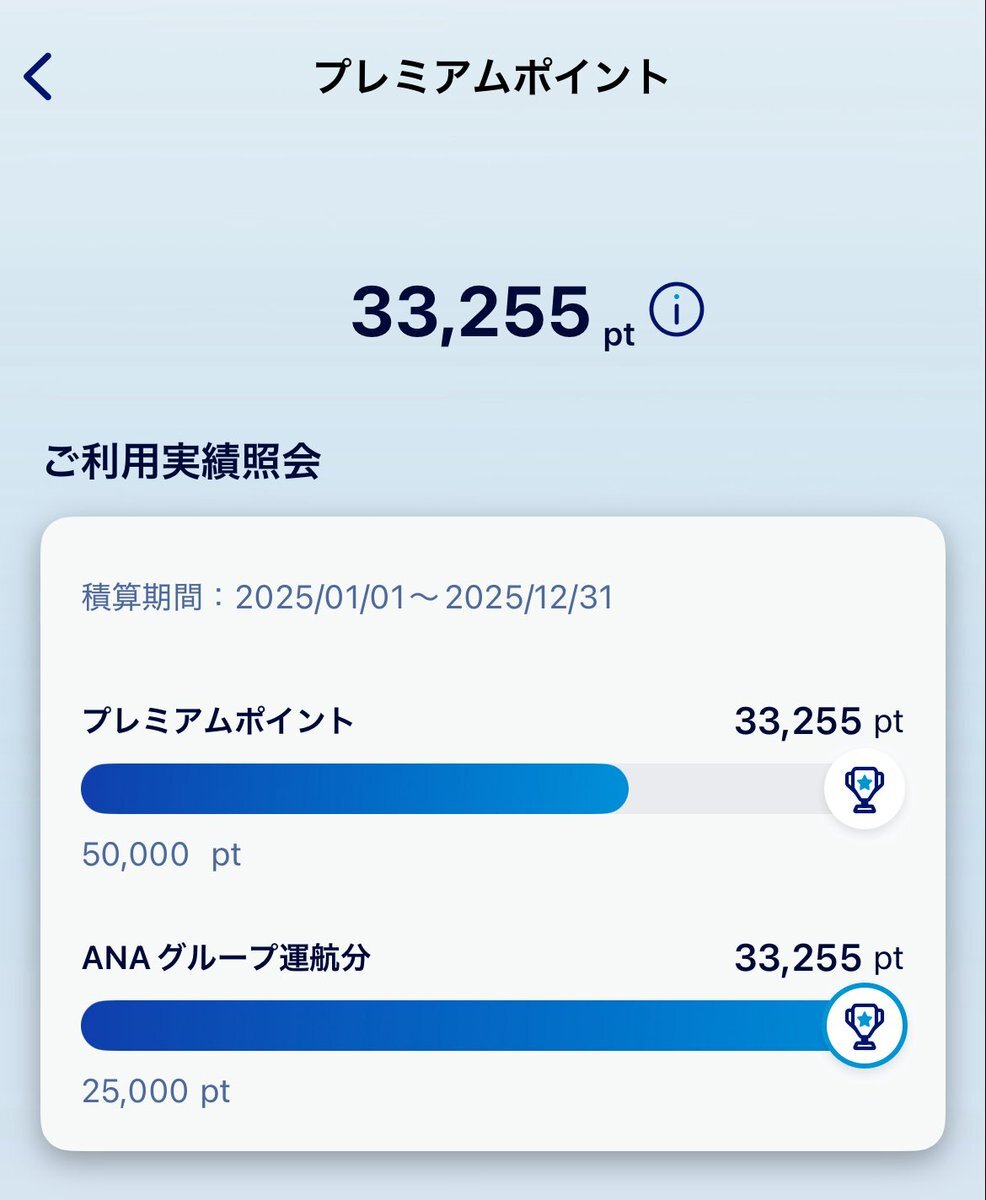
Task: Tap the プレミアムポイント row label
Action: pos(218,721)
